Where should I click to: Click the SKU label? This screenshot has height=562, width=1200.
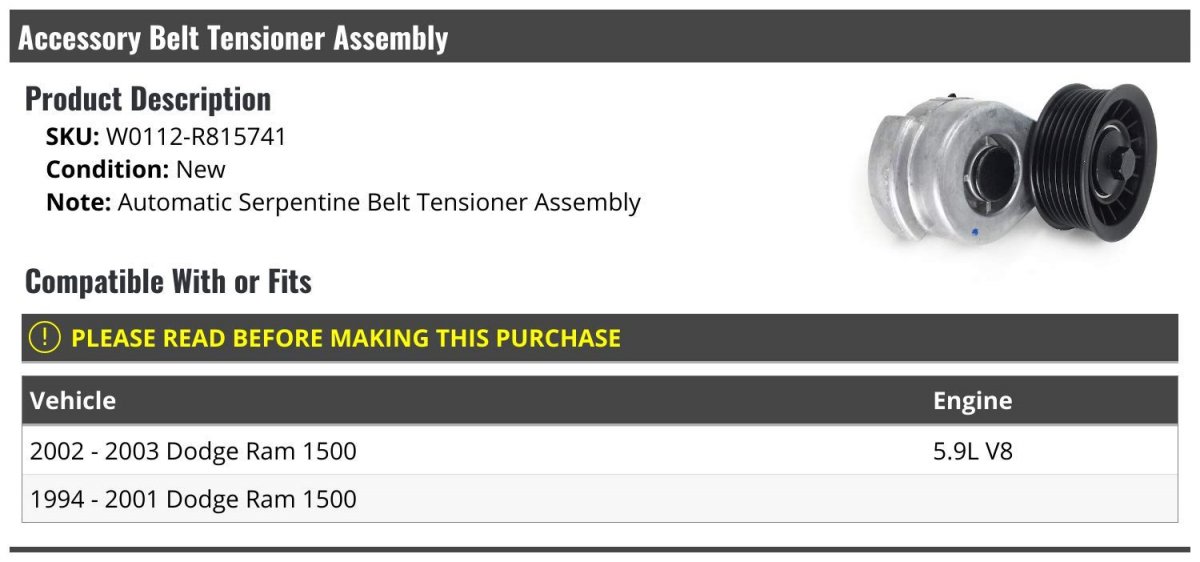[x=73, y=137]
